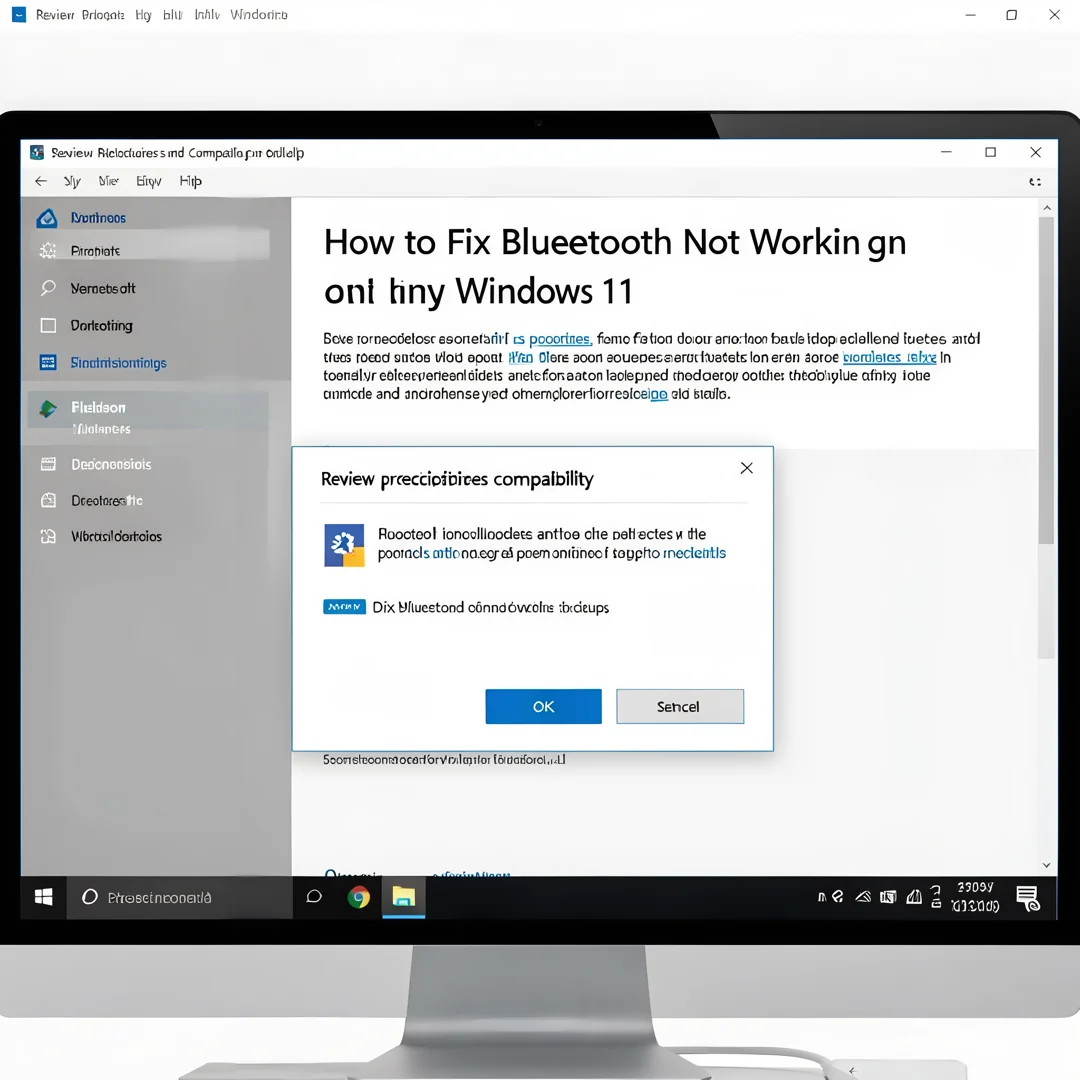Select the Dreotoresftc sidebar entry

107,501
